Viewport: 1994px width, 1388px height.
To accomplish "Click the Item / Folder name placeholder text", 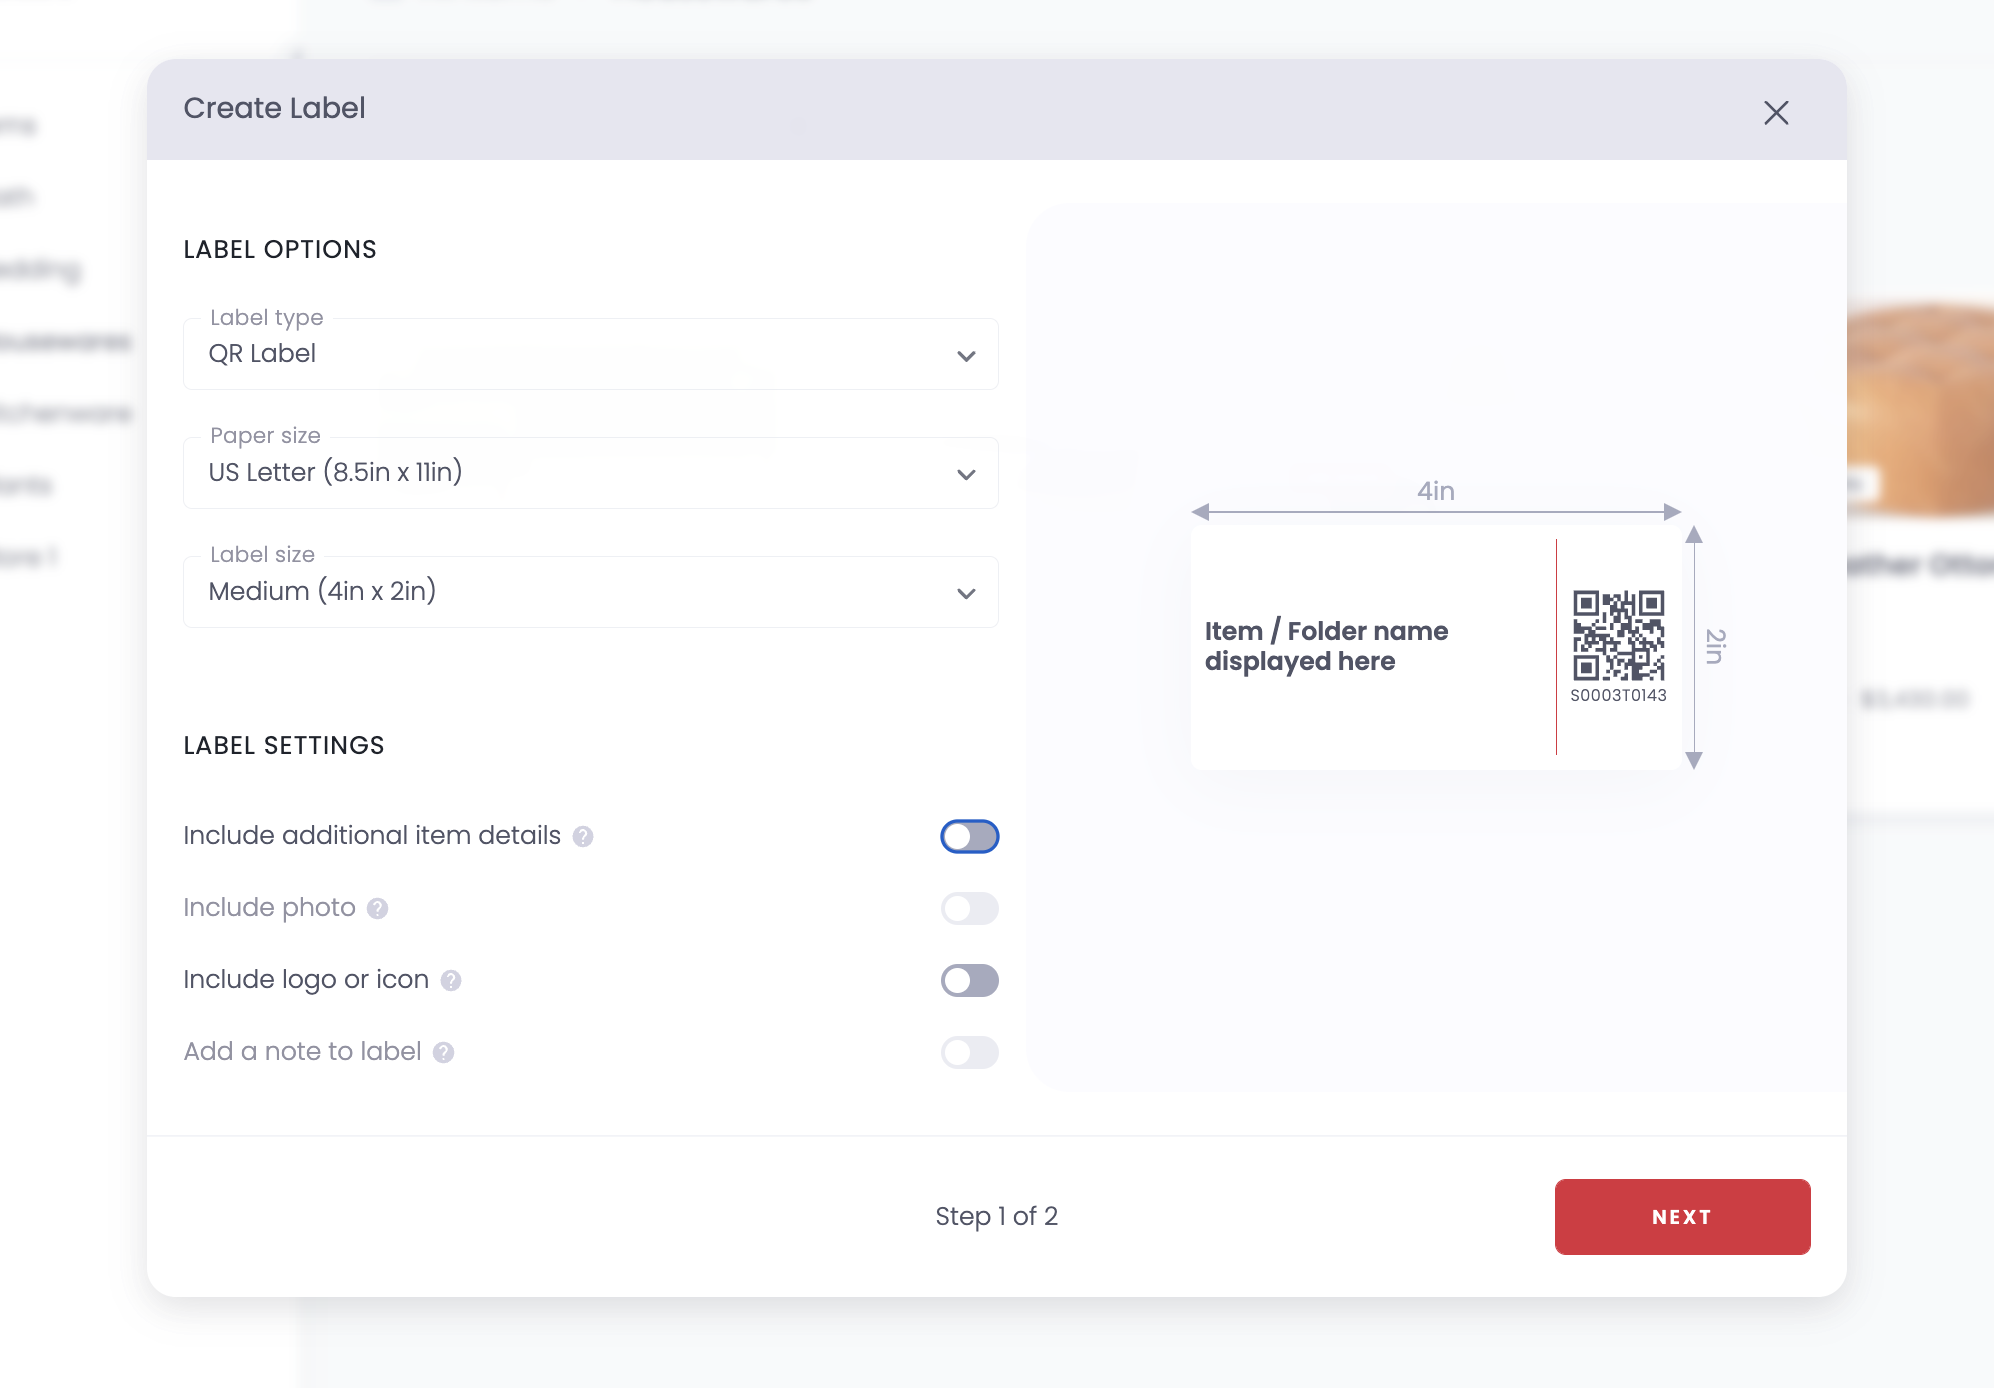I will click(1326, 645).
